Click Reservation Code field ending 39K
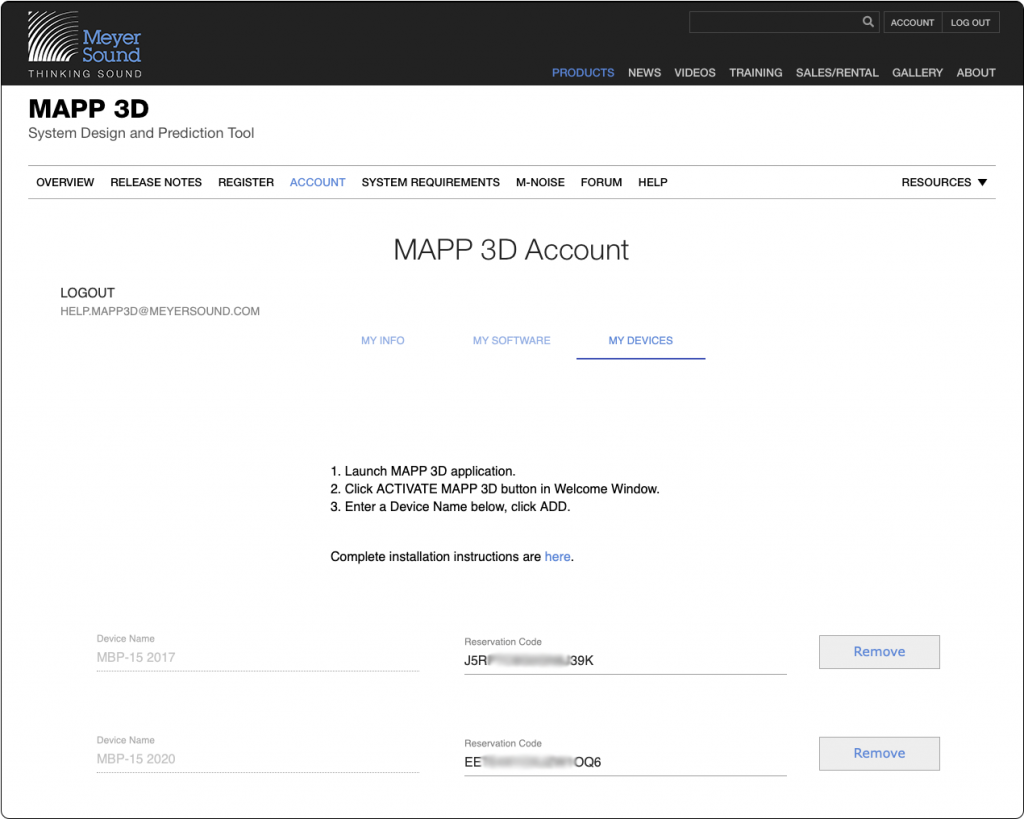Viewport: 1024px width, 819px height. click(x=625, y=660)
